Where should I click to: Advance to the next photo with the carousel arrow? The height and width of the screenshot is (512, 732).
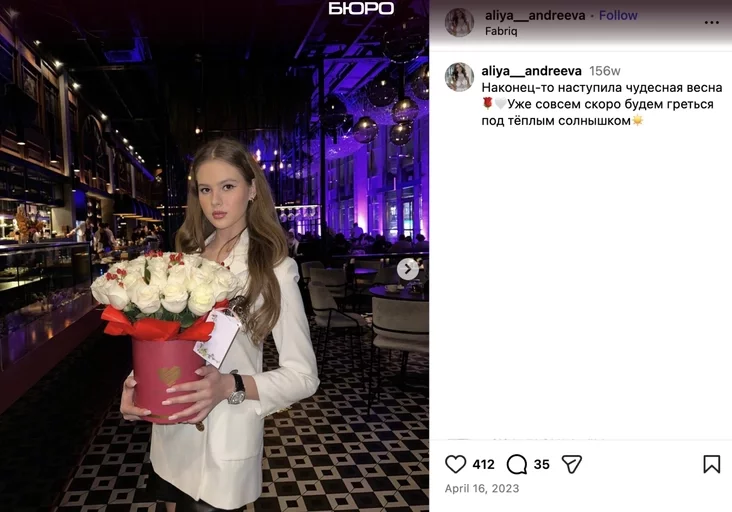(x=408, y=269)
